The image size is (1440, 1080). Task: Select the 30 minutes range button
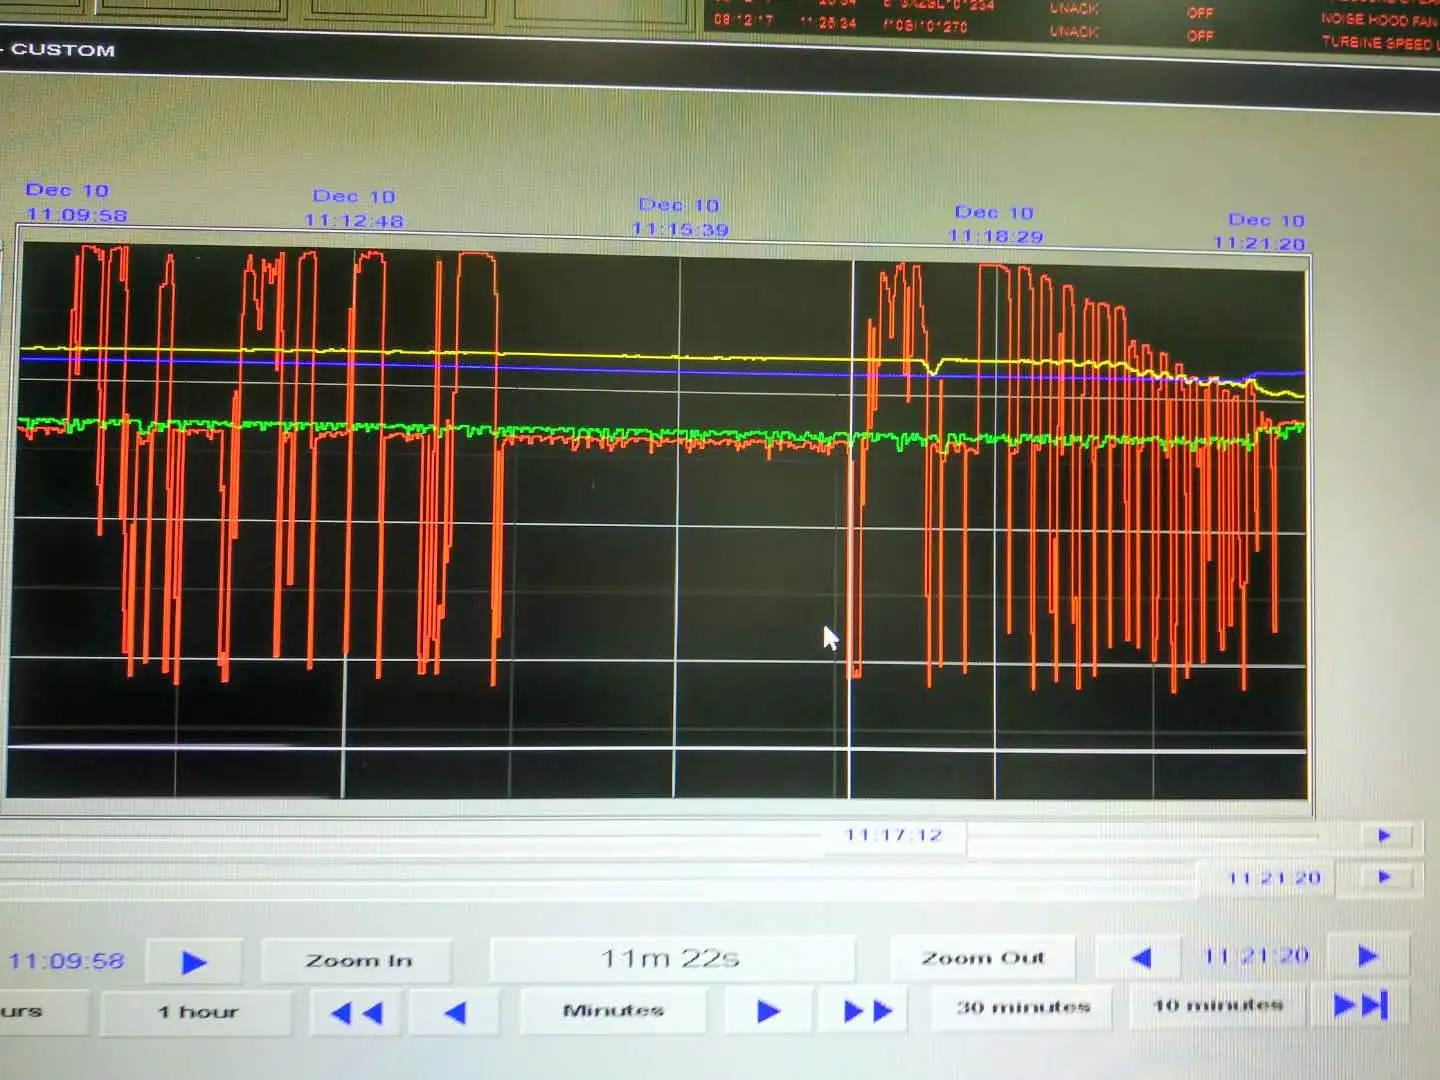[1023, 1007]
